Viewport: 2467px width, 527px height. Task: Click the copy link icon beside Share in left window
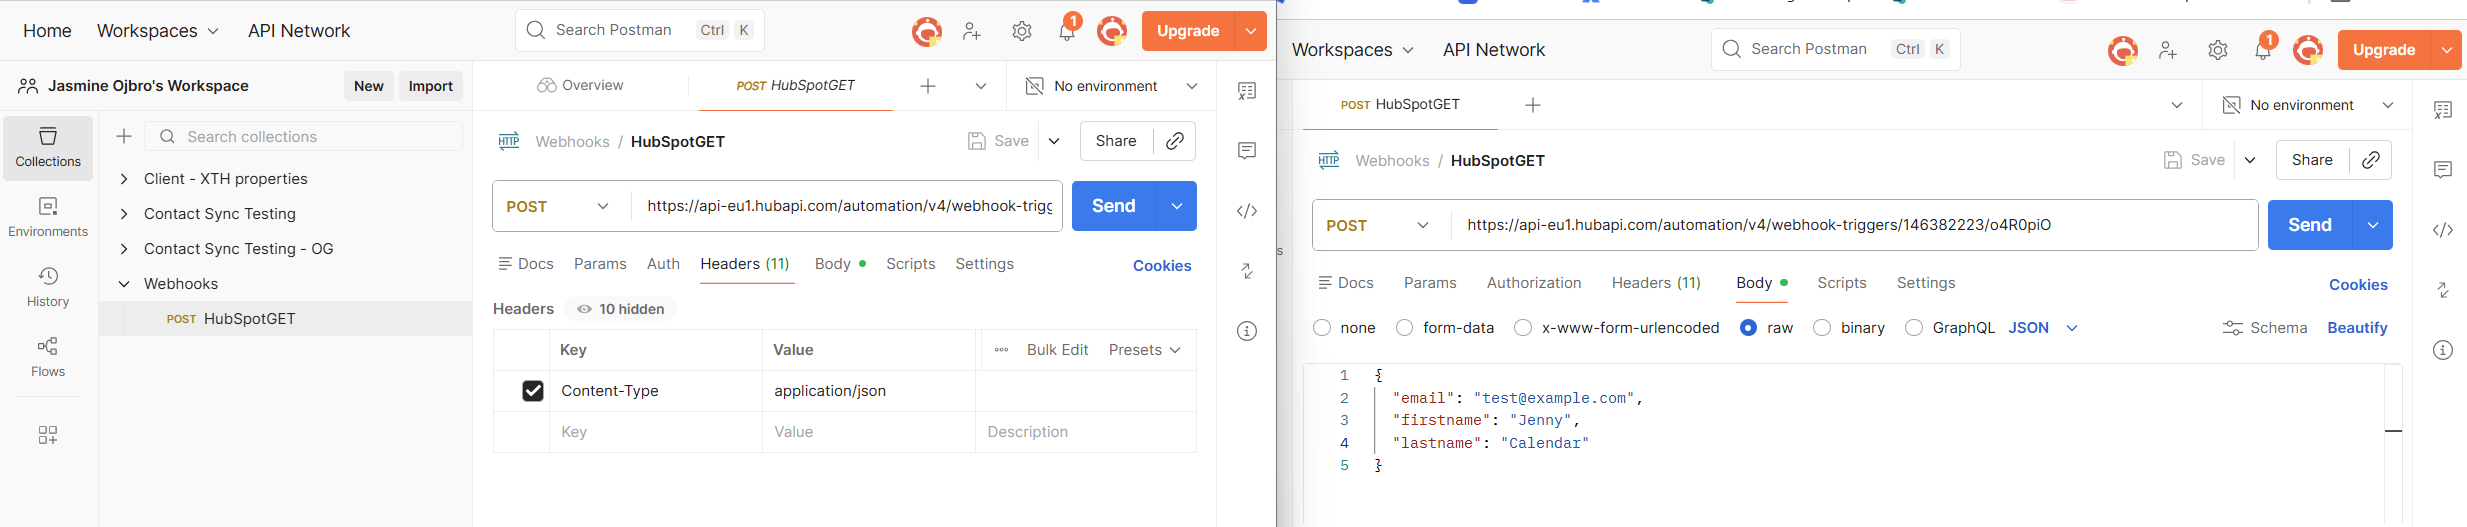pyautogui.click(x=1175, y=141)
